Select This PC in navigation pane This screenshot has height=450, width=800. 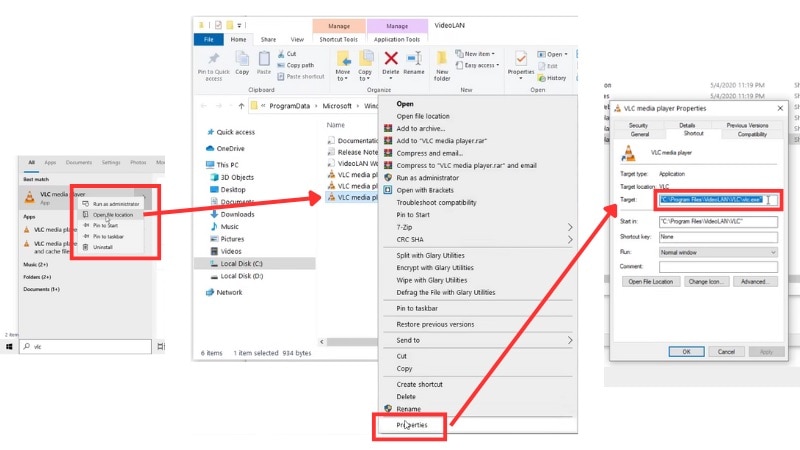point(222,165)
